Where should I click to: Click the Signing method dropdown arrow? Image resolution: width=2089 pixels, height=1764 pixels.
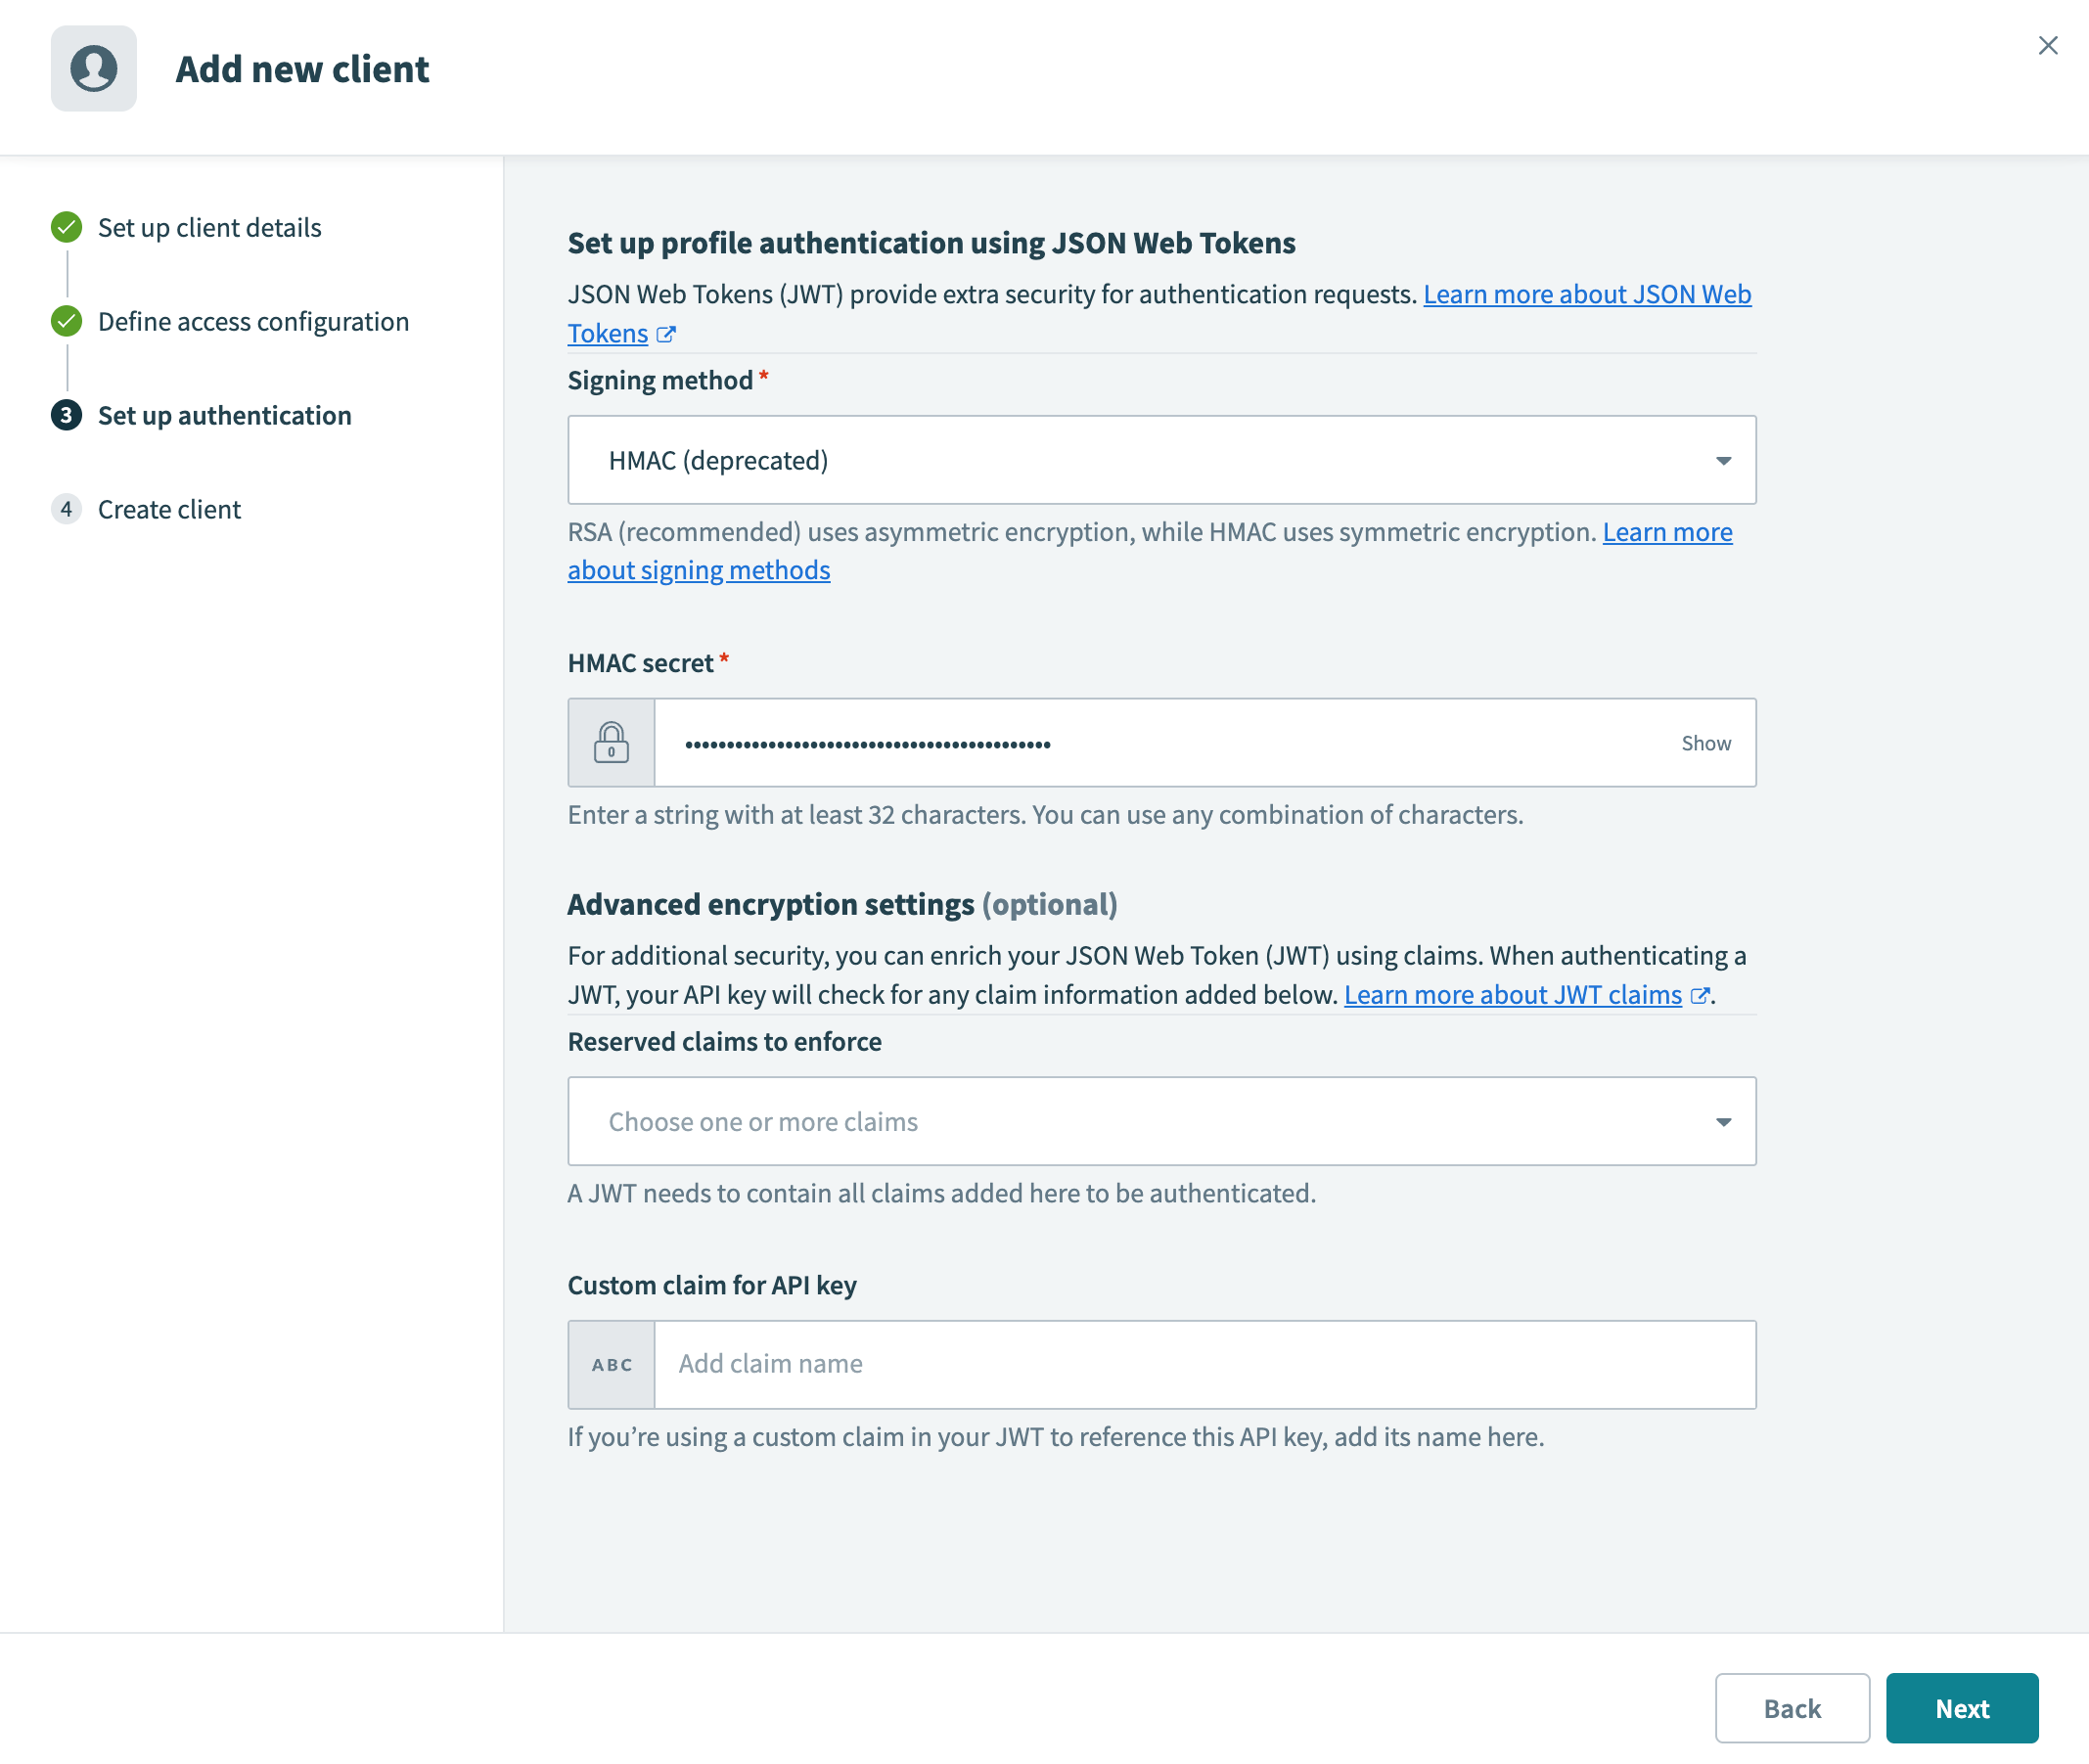click(x=1723, y=461)
